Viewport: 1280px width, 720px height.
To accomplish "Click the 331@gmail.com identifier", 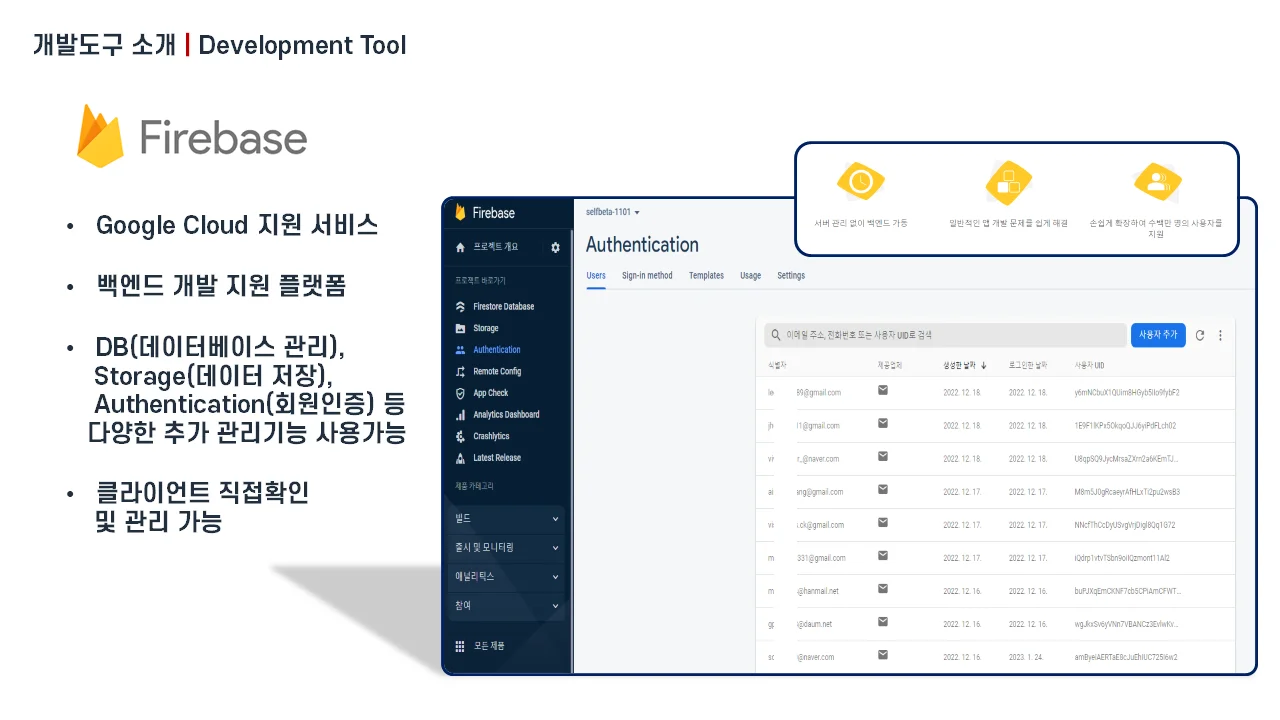I will click(821, 558).
